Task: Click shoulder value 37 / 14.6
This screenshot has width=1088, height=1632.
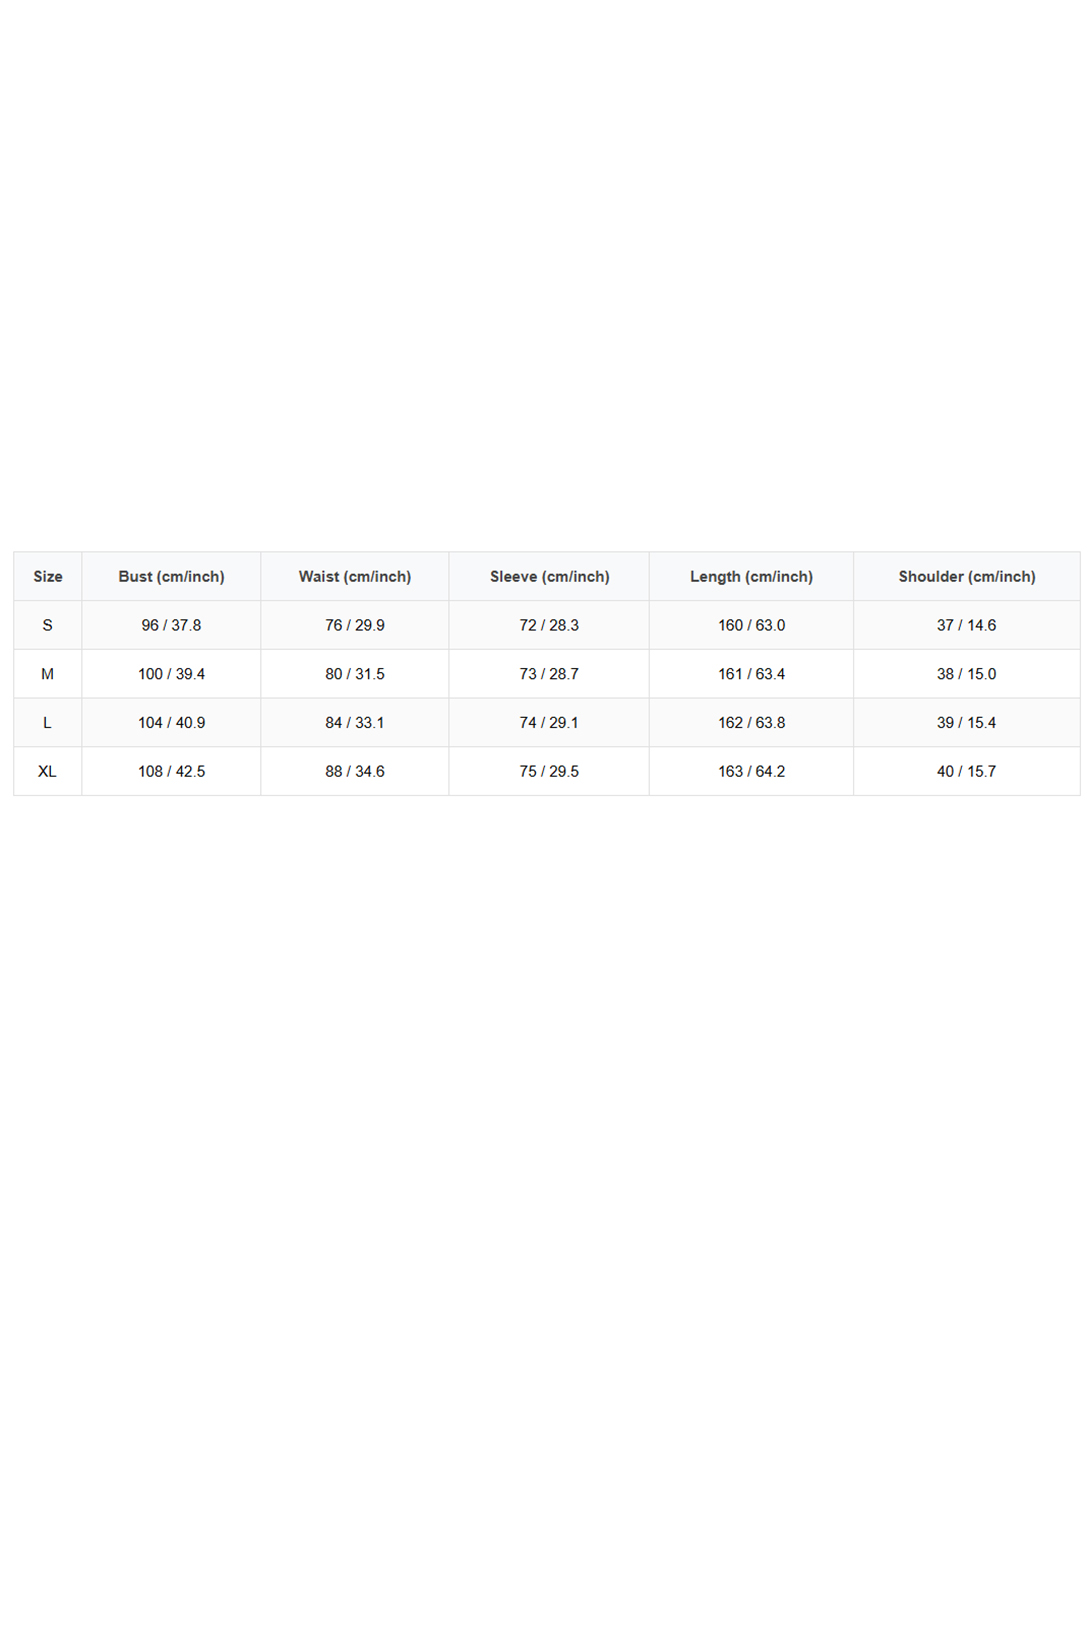Action: point(967,625)
